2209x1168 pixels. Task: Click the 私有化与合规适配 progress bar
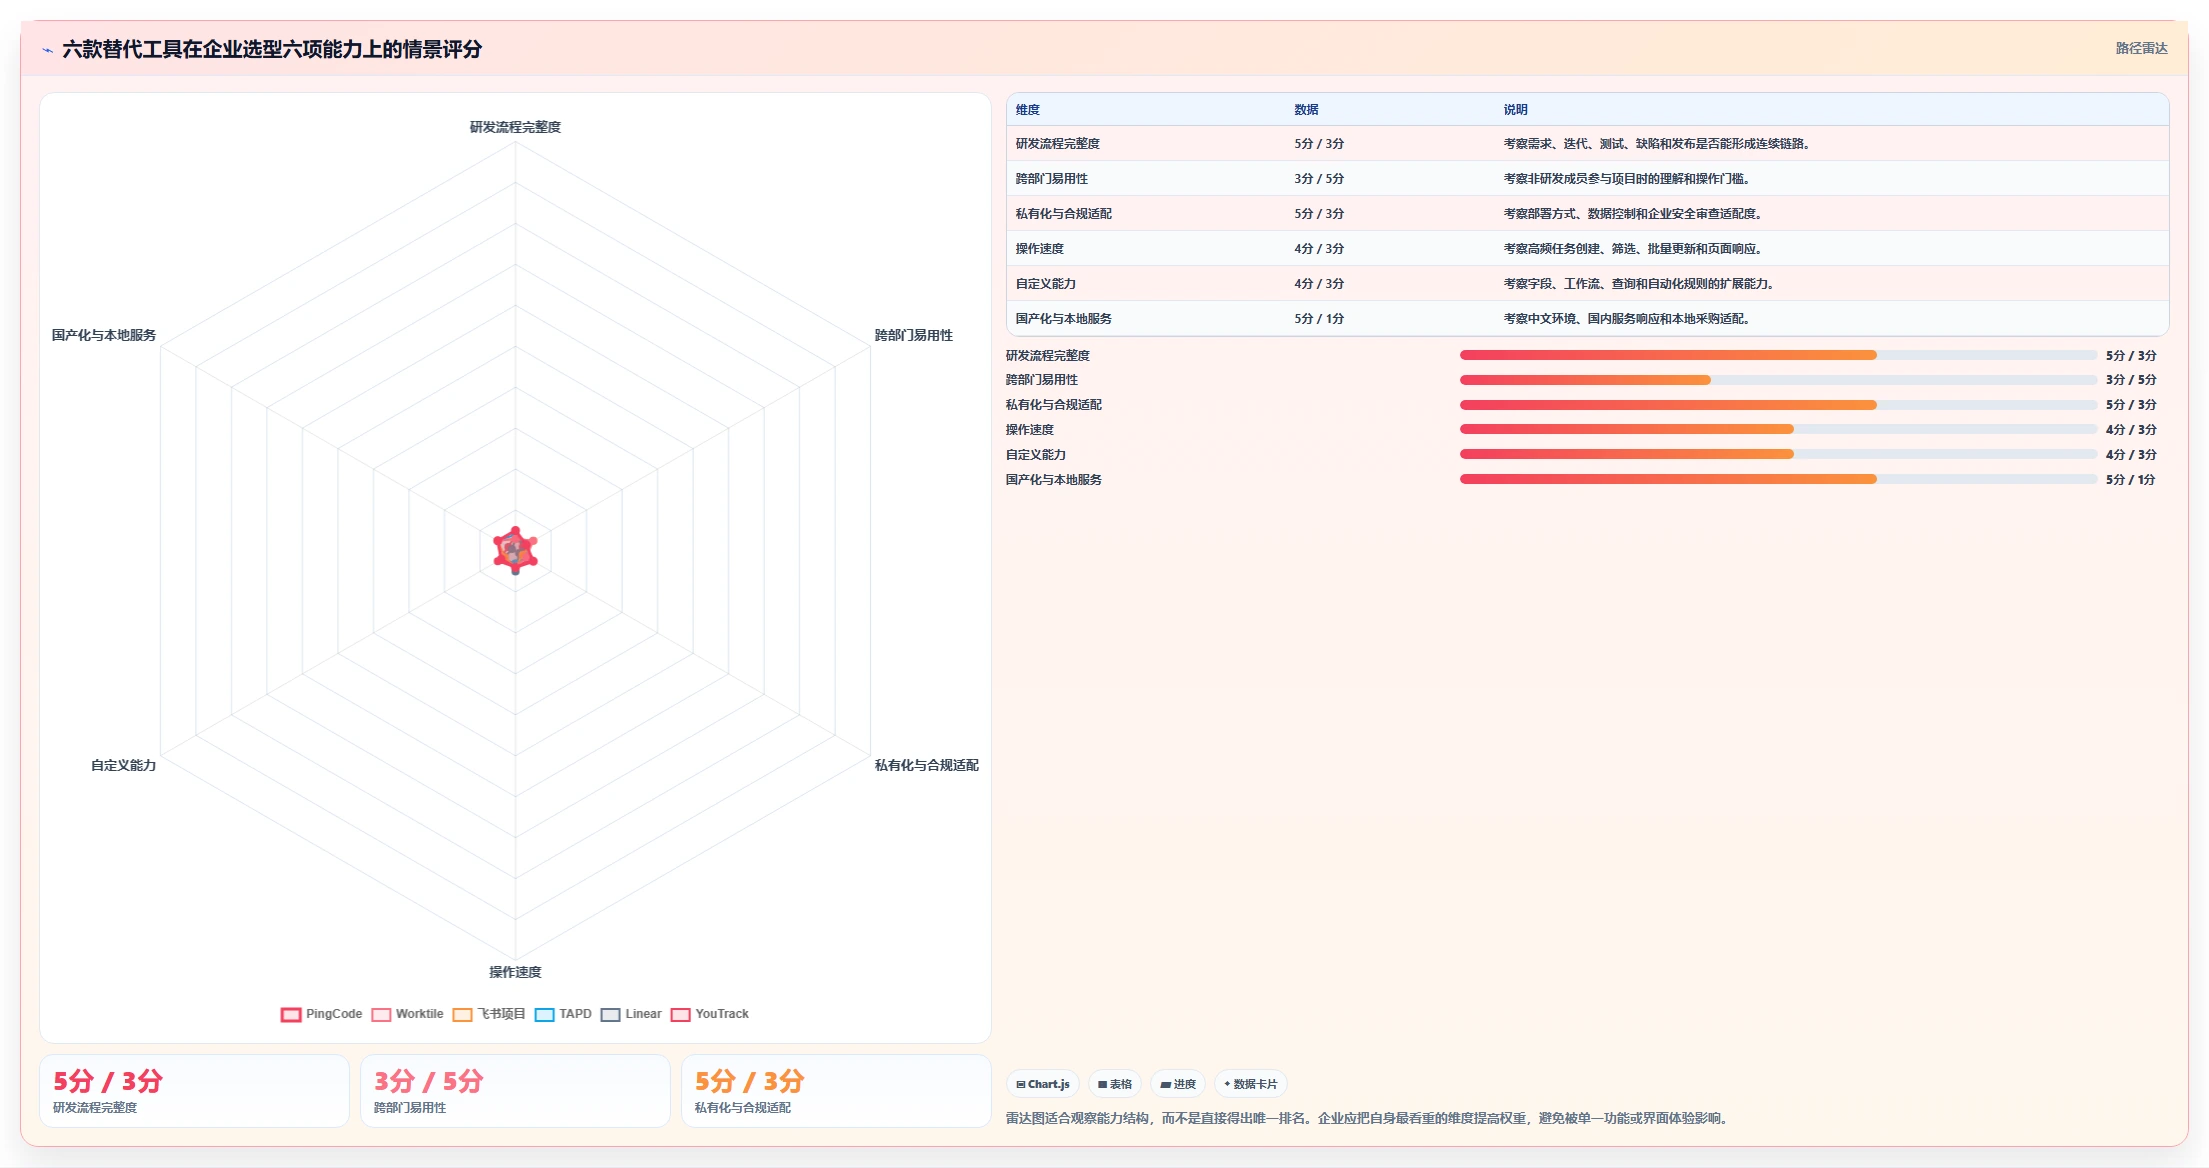tap(1778, 405)
